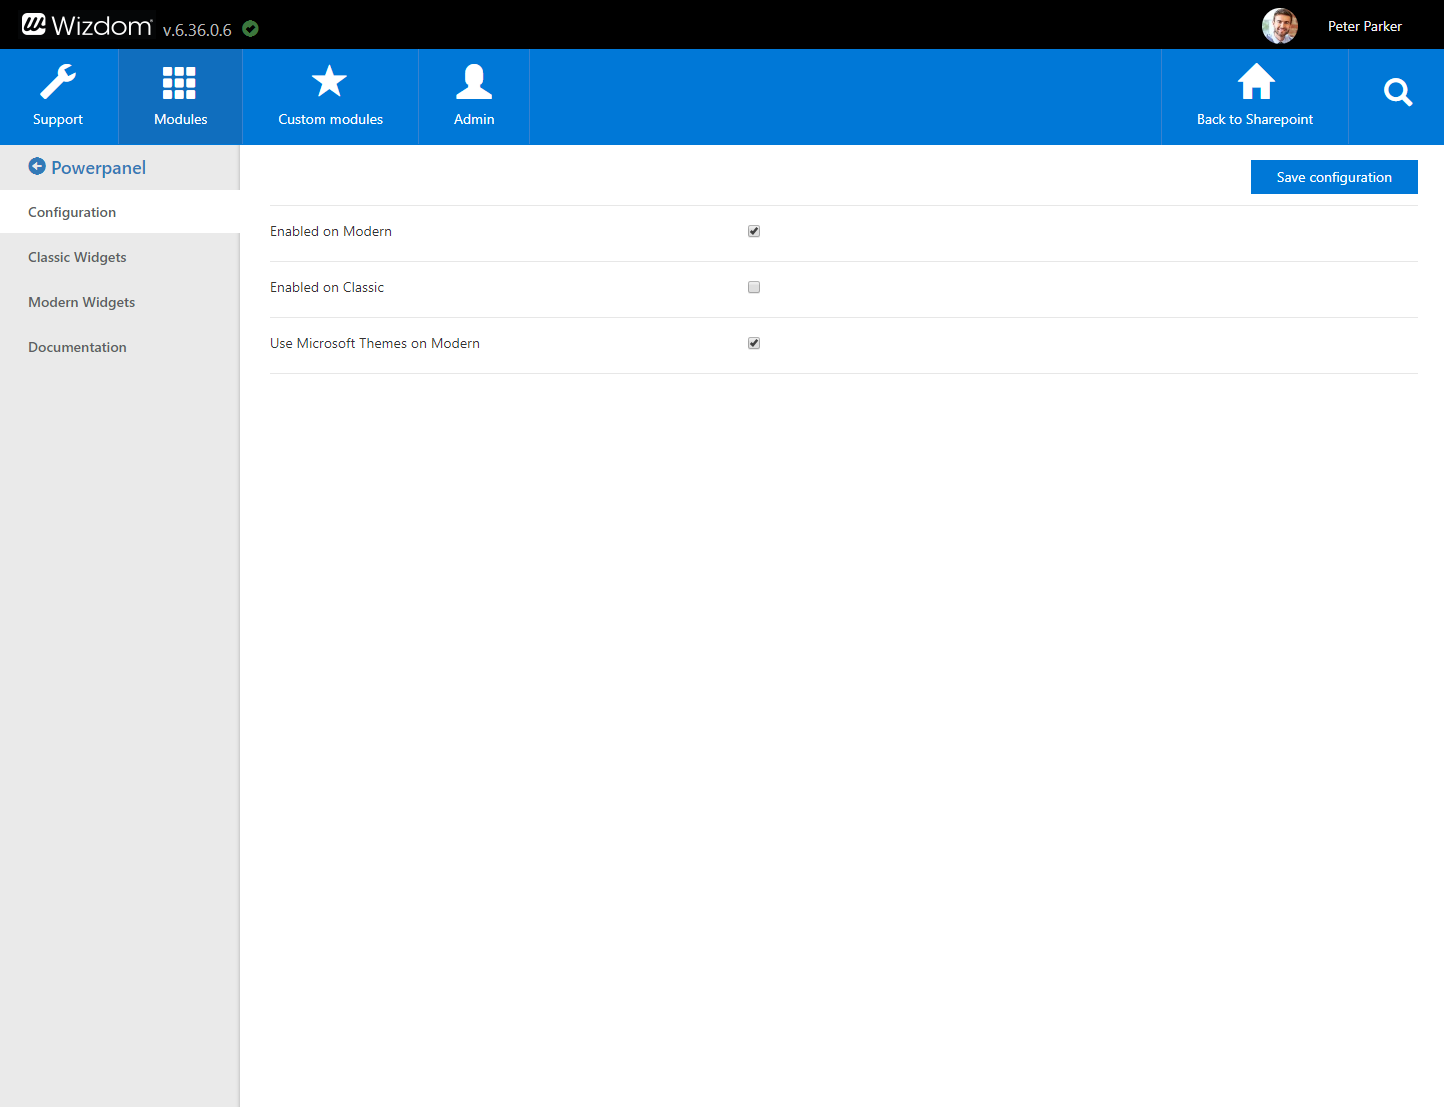
Task: Click the Peter Parker username text
Action: click(1364, 26)
